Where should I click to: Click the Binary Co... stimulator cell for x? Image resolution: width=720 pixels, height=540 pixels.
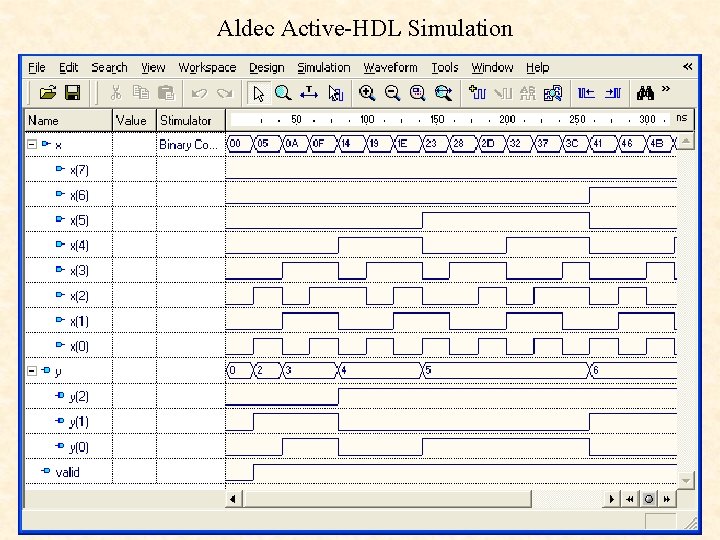(191, 145)
